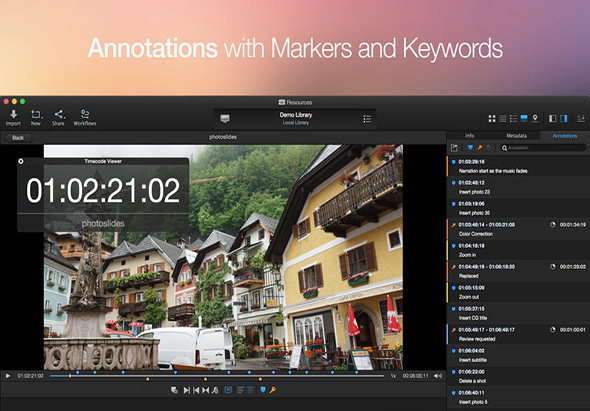Select the 'Insert CG title' annotation
This screenshot has height=411, width=590.
tap(518, 314)
